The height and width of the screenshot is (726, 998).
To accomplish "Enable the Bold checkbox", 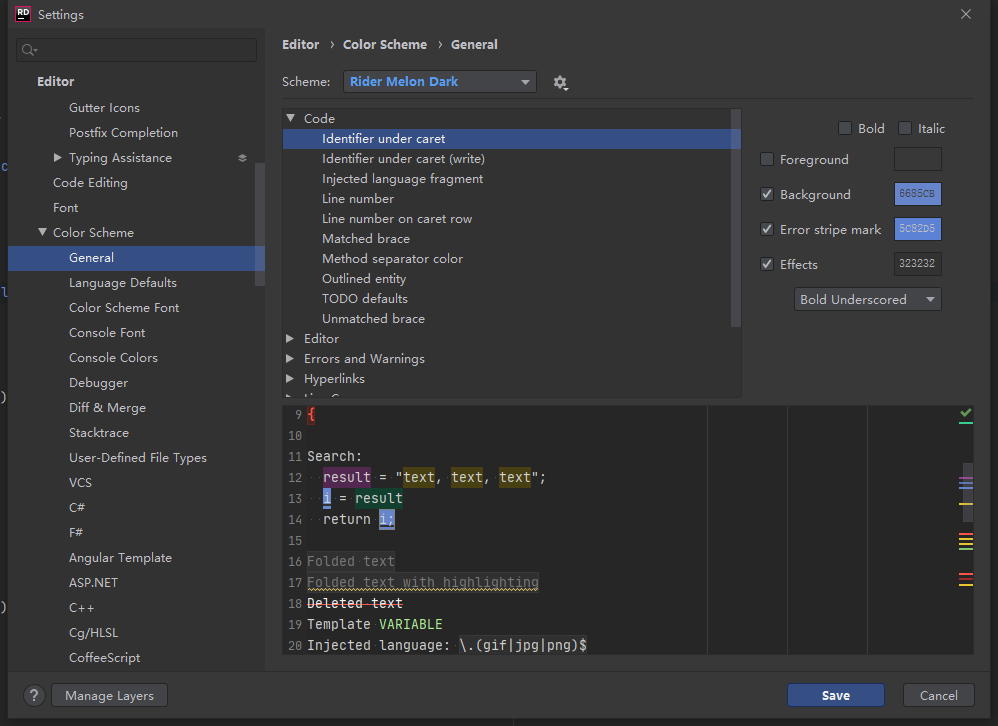I will coord(843,128).
